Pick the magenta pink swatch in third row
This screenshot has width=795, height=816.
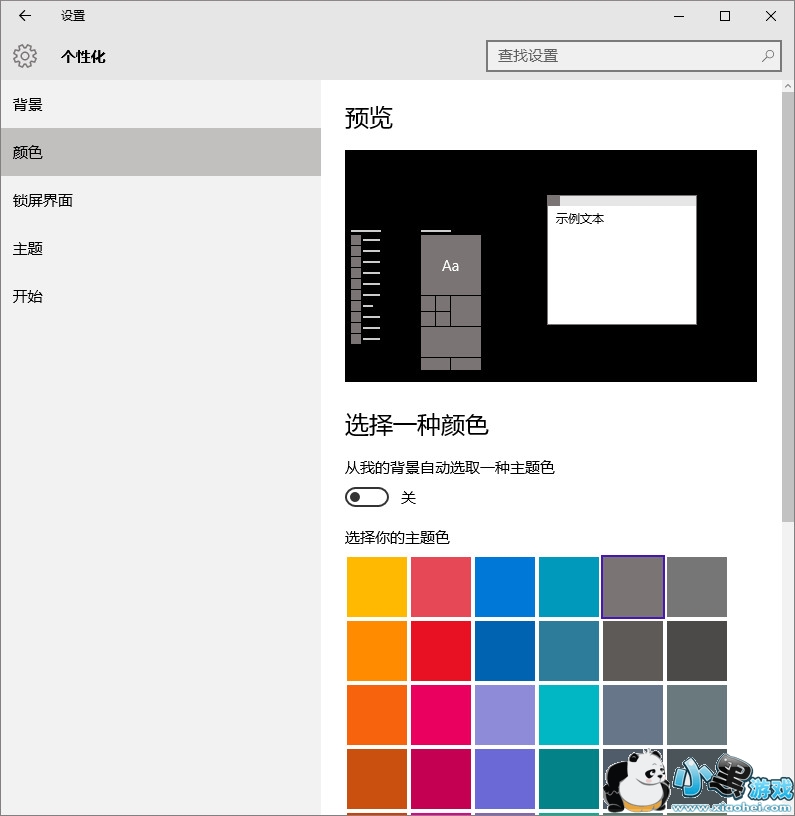(441, 715)
